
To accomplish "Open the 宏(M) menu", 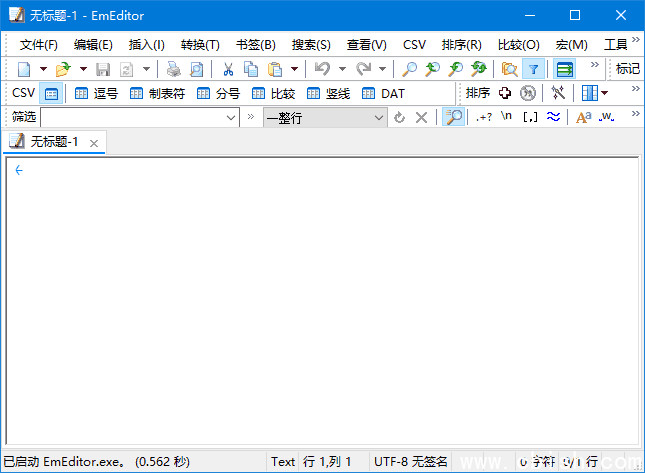I will (571, 44).
